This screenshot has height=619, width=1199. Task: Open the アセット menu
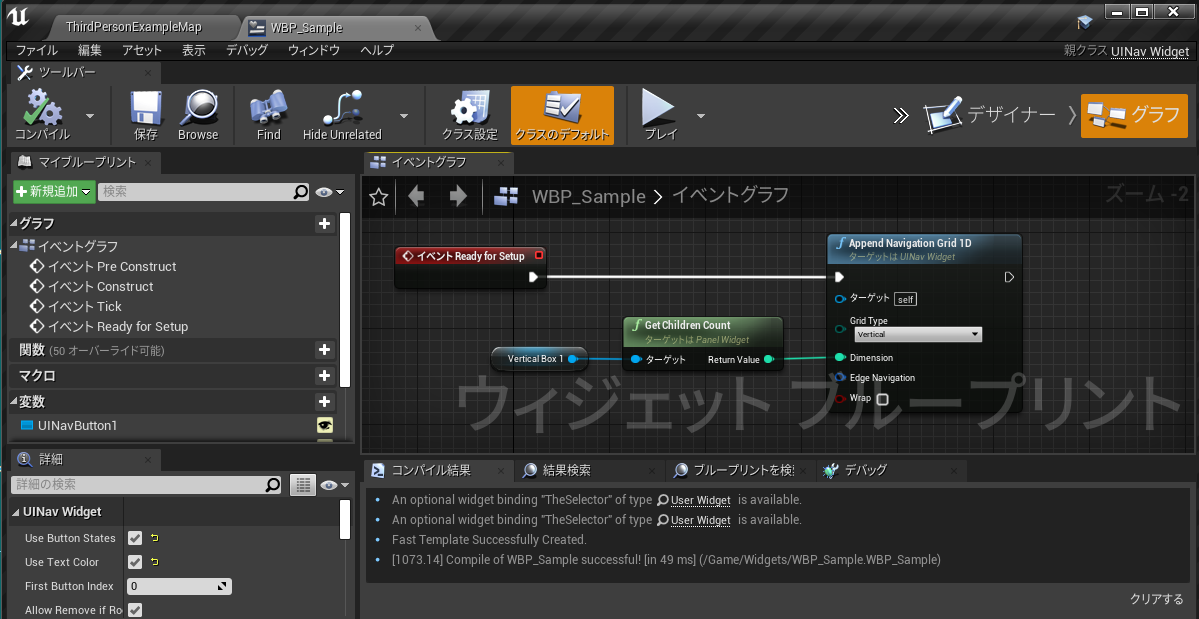point(141,50)
